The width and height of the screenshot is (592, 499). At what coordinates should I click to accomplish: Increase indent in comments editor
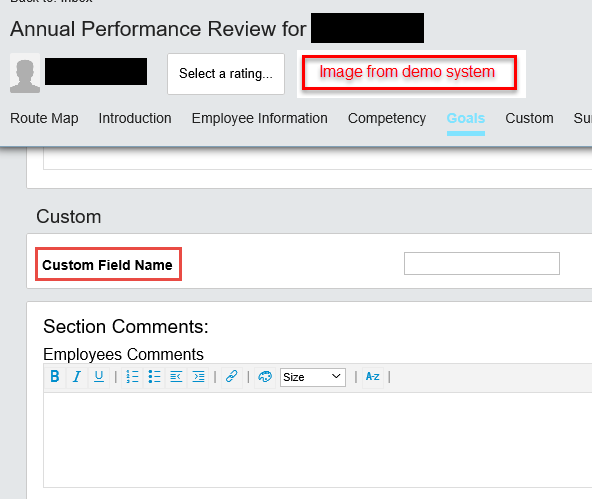[x=198, y=377]
